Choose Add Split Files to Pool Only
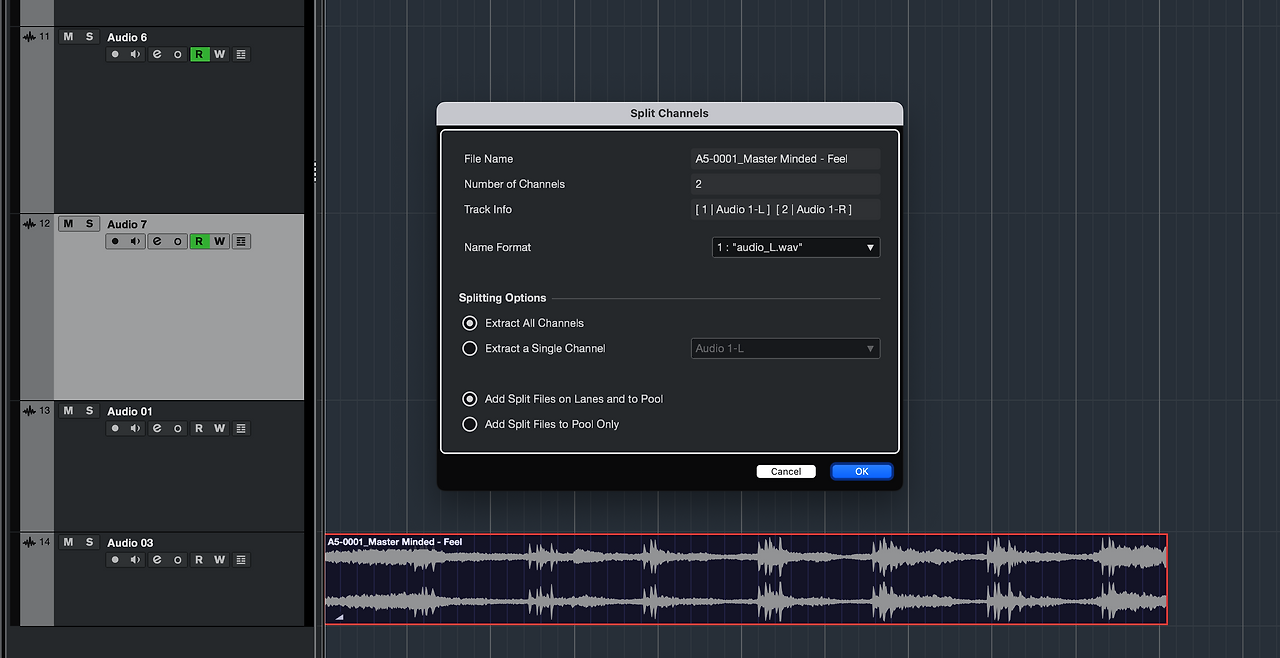 pos(469,424)
